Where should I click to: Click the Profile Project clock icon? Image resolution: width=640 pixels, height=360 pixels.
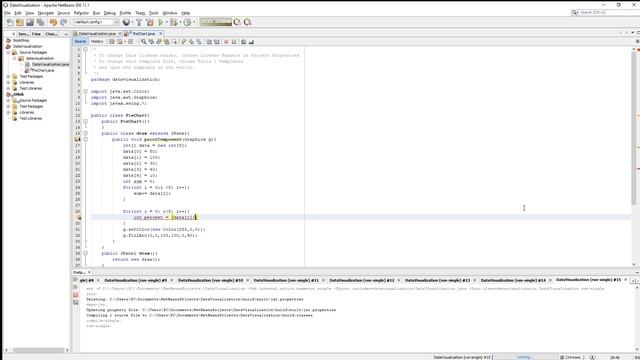click(187, 22)
